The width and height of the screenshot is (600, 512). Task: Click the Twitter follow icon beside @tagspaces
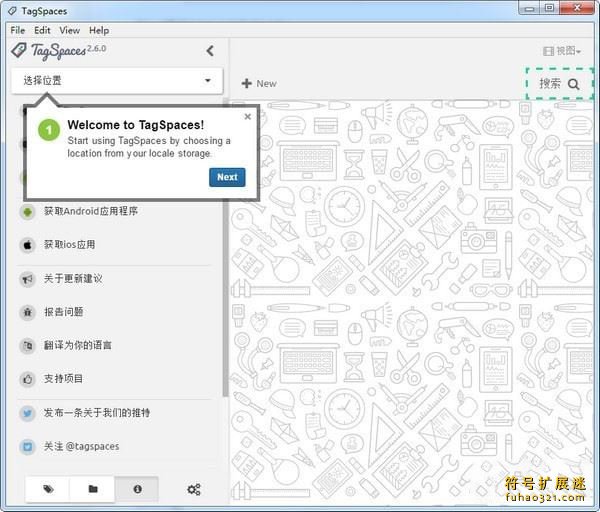coord(28,447)
